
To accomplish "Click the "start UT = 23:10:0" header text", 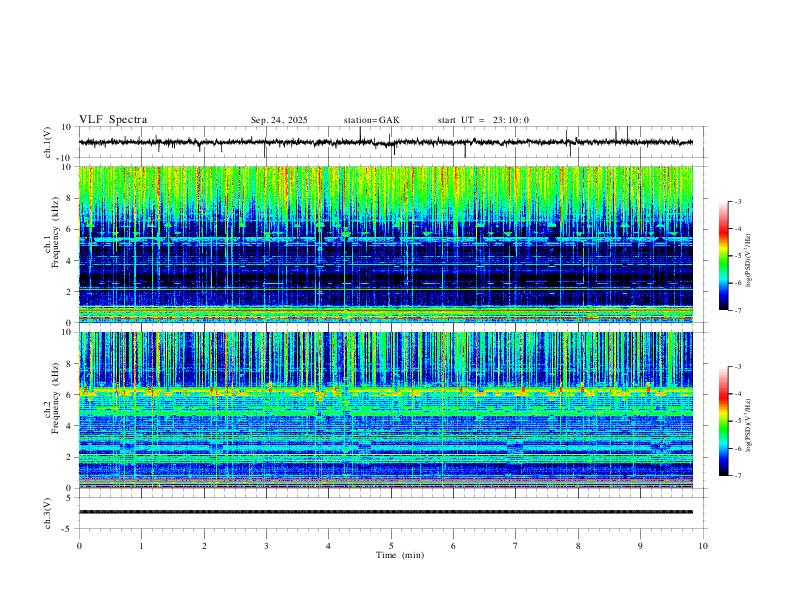I will point(483,120).
